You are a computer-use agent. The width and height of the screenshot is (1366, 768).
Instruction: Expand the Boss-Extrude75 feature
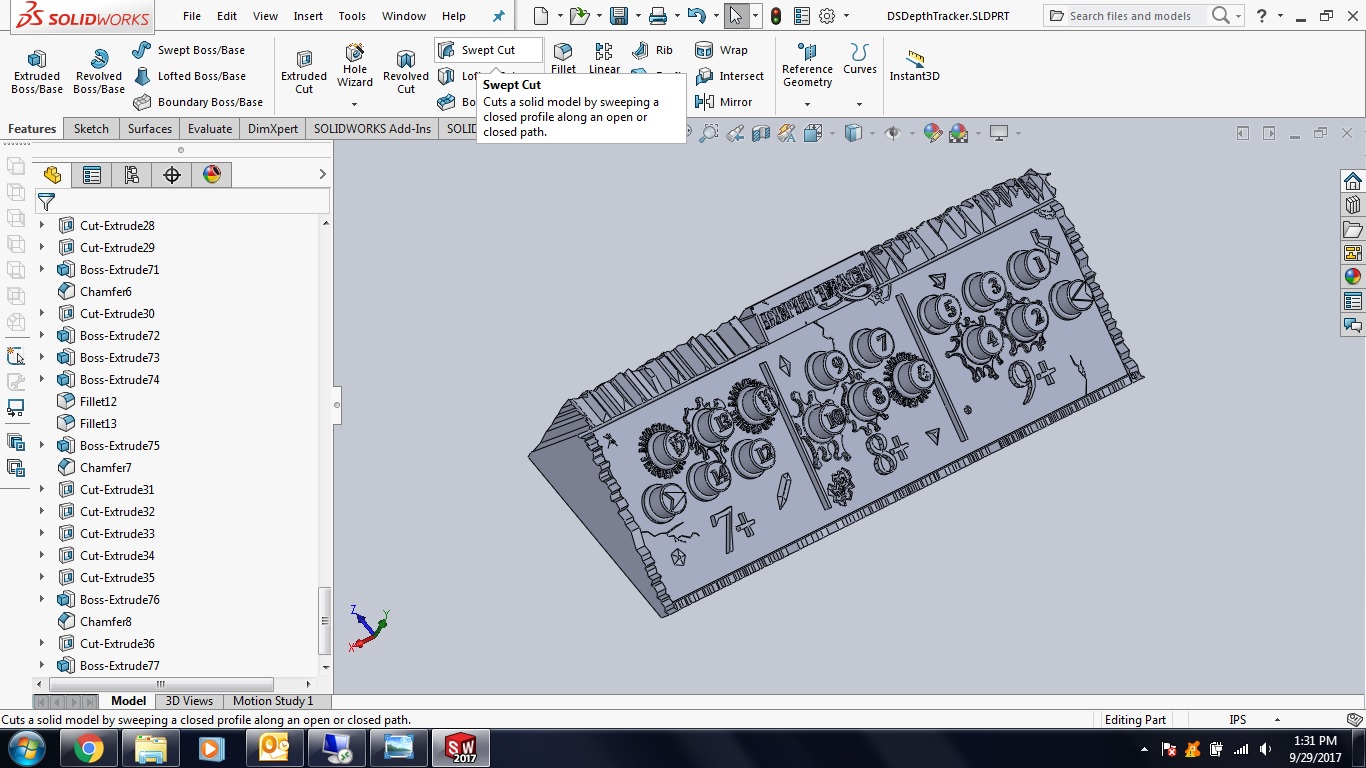pyautogui.click(x=42, y=446)
